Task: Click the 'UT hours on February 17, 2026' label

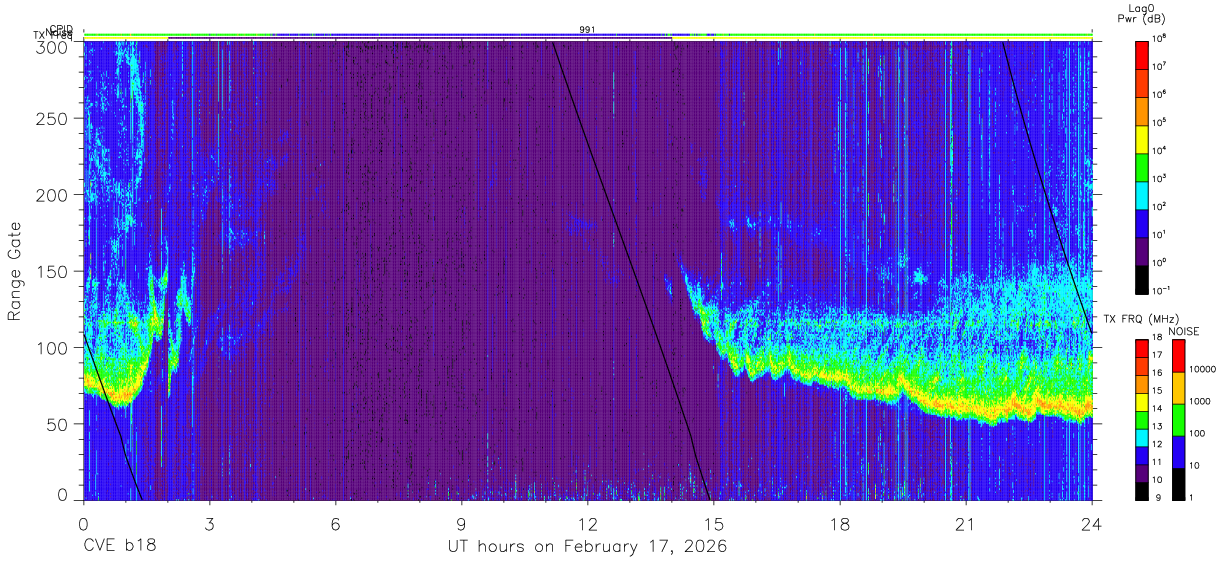Action: (x=587, y=547)
